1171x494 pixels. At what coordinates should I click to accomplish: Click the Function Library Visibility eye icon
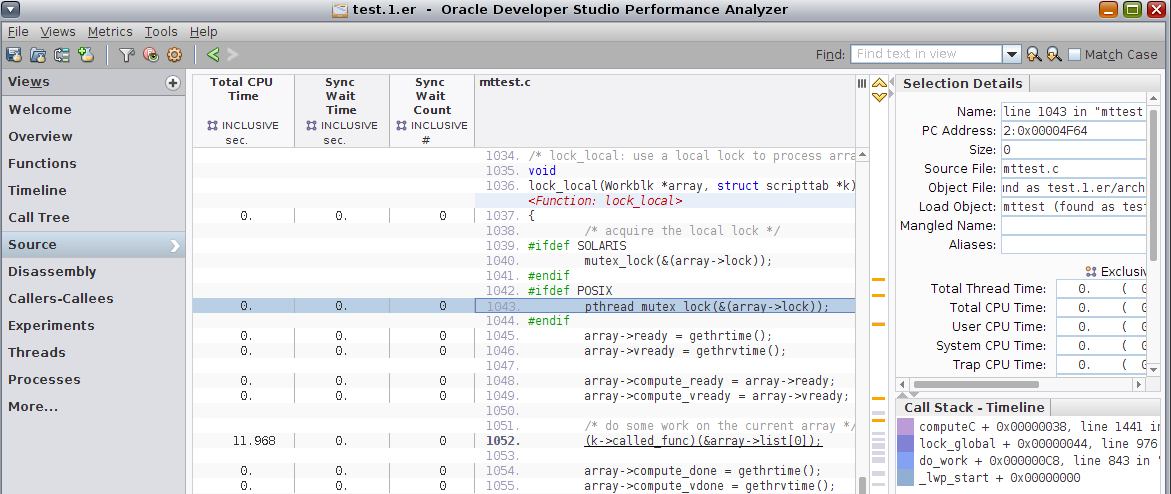click(151, 54)
